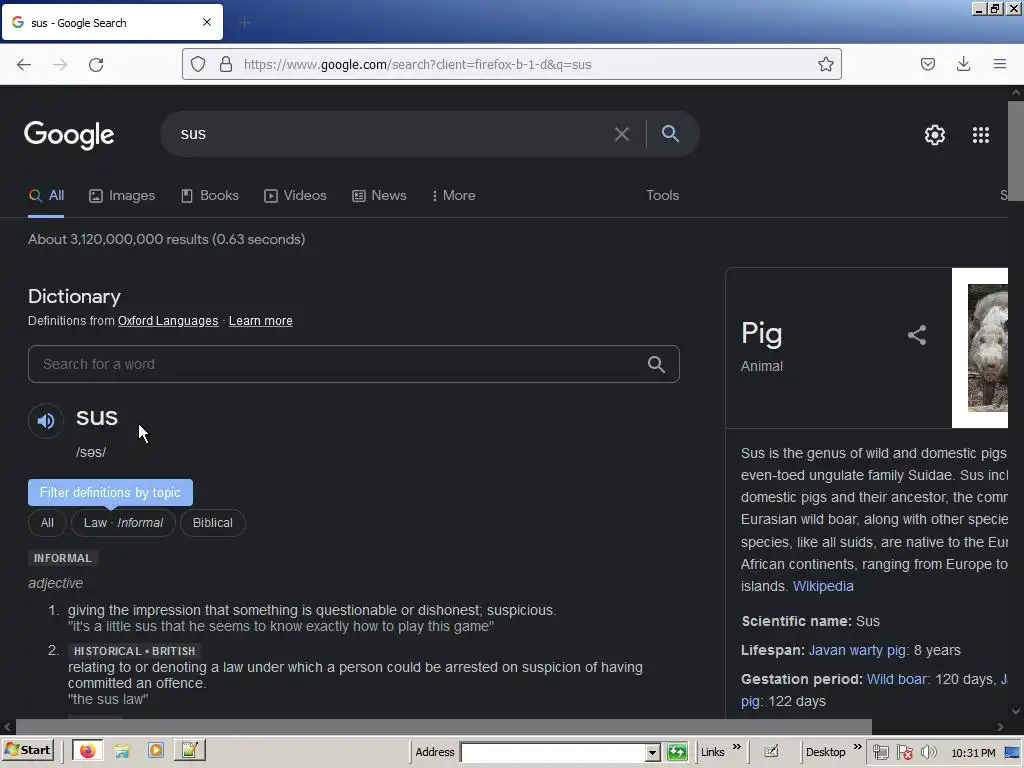The image size is (1024, 768).
Task: Open the Firefox hamburger menu
Action: 999,64
